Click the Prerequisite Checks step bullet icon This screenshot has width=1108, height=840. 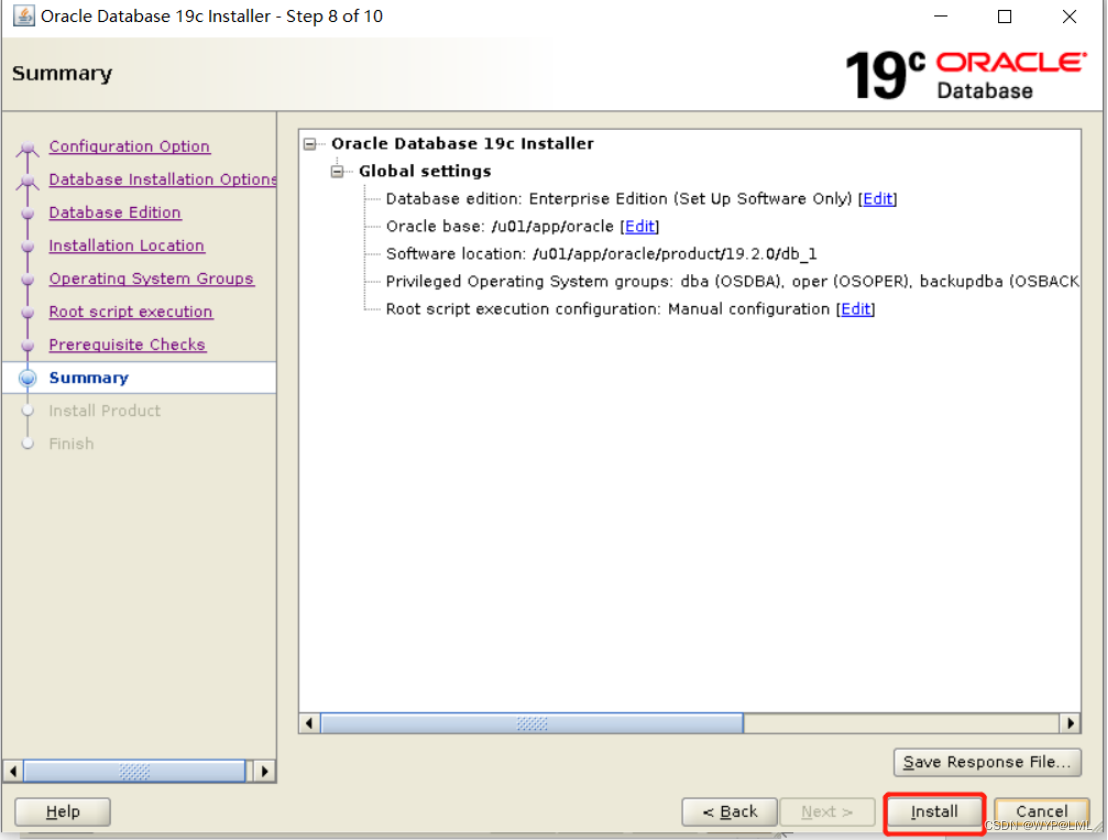tap(28, 345)
